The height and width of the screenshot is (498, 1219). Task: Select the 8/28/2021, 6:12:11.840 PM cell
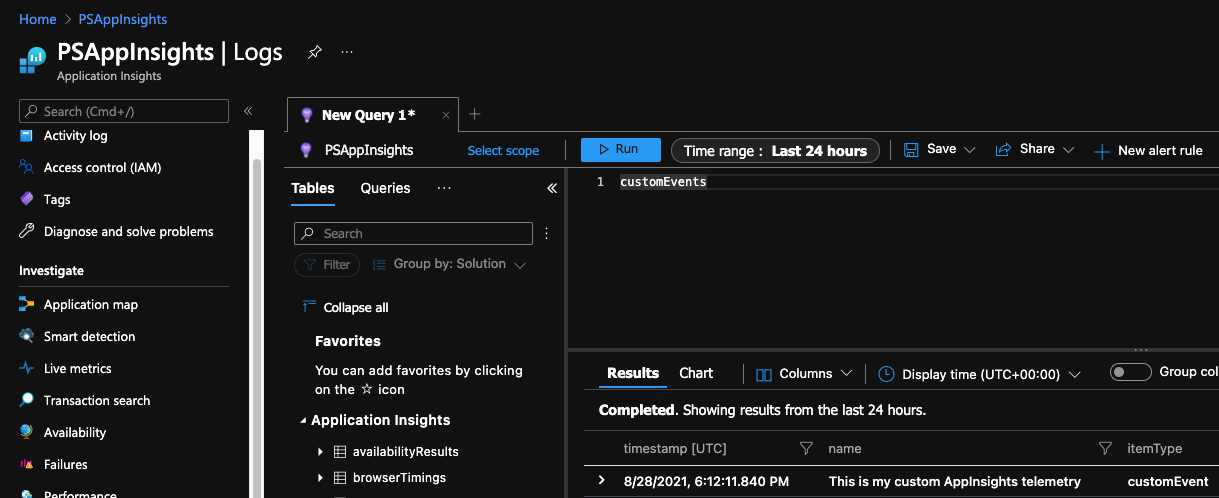point(706,481)
